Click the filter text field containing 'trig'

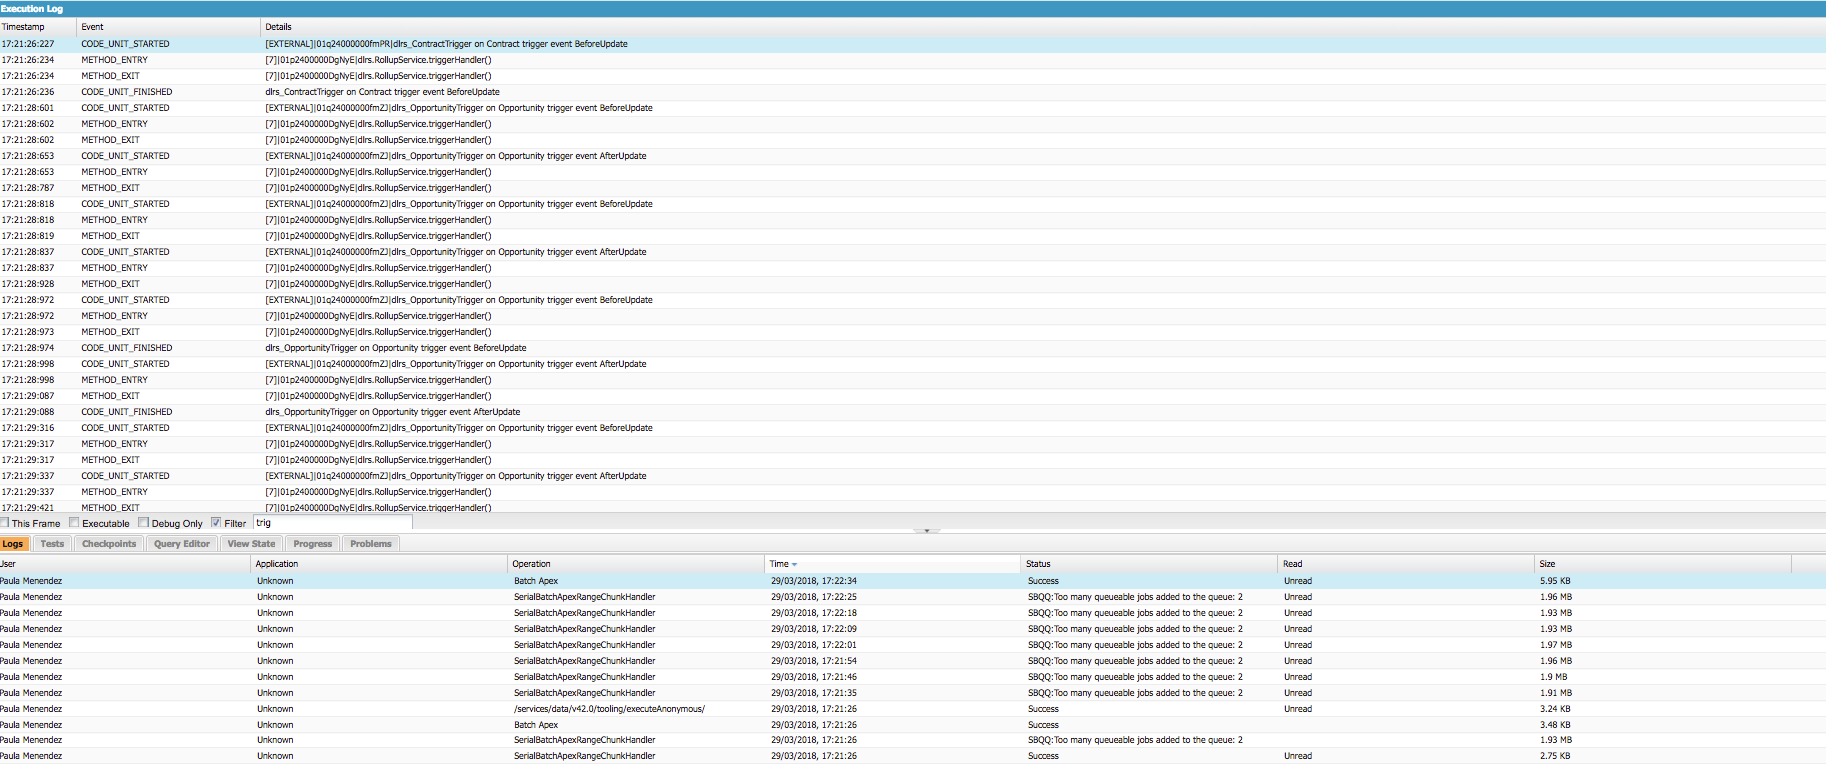click(x=332, y=523)
